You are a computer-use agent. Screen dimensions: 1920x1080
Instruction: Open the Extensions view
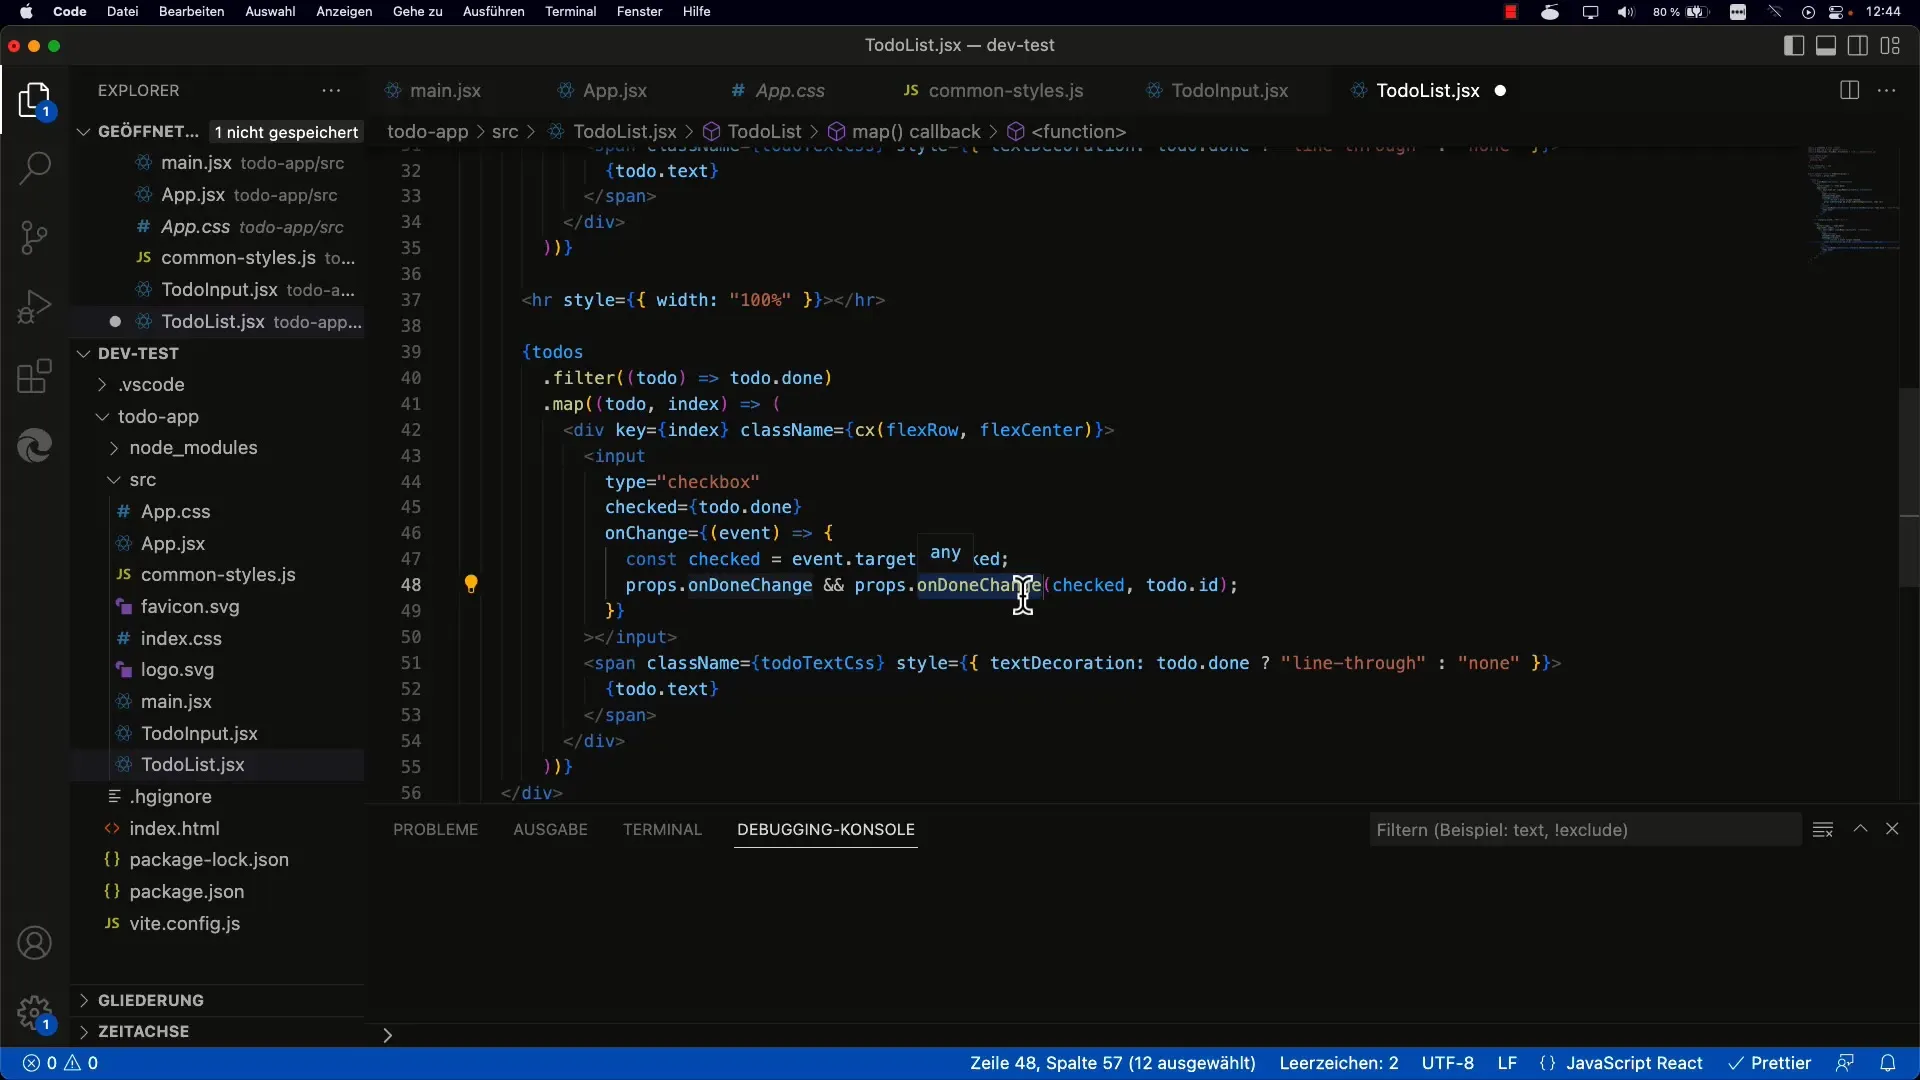pos(35,376)
